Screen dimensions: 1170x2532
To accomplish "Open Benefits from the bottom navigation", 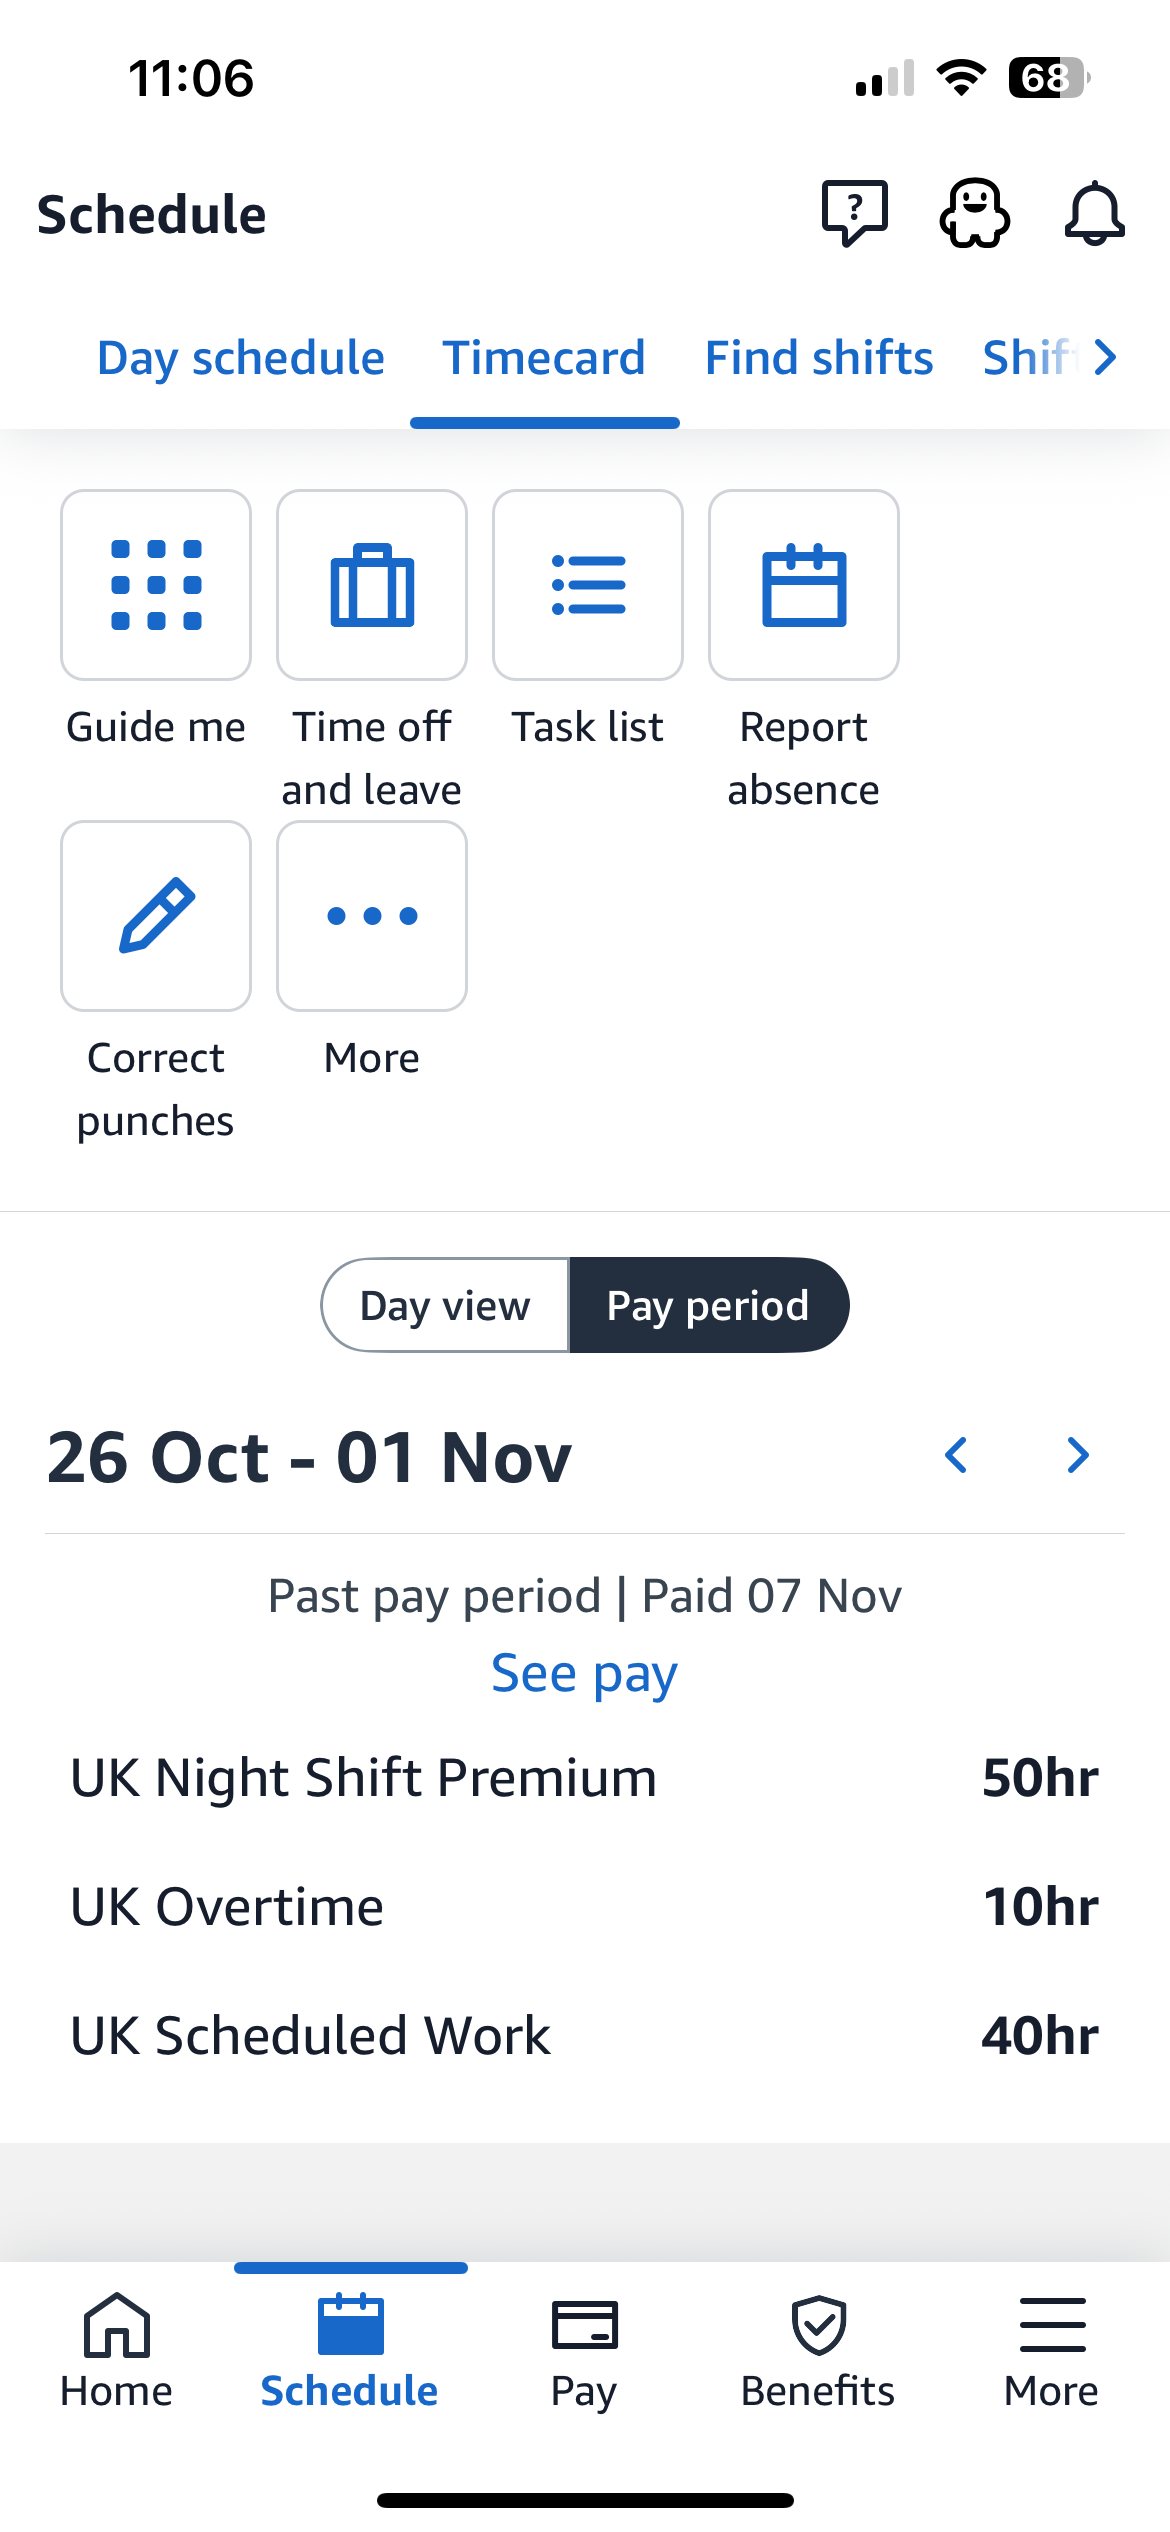I will 818,2350.
